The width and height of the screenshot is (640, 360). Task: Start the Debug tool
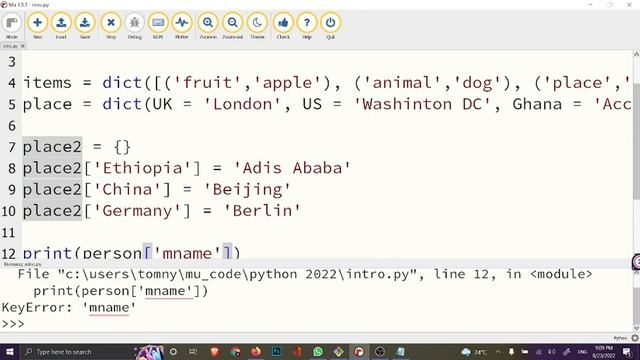[134, 25]
